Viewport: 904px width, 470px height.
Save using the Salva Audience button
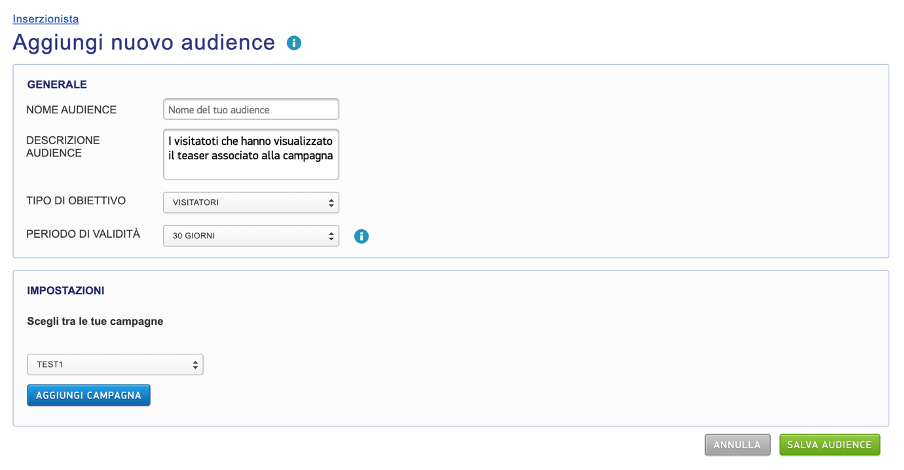(x=829, y=445)
